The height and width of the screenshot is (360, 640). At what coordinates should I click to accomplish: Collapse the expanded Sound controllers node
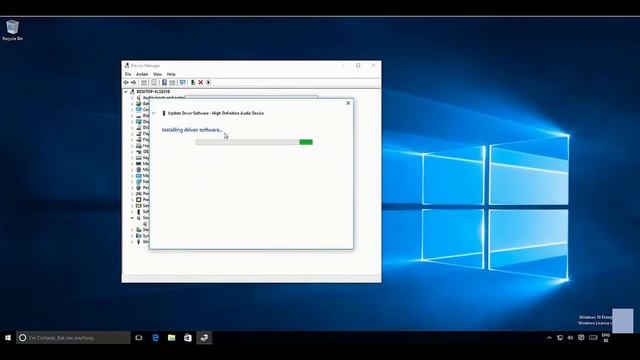pos(132,218)
